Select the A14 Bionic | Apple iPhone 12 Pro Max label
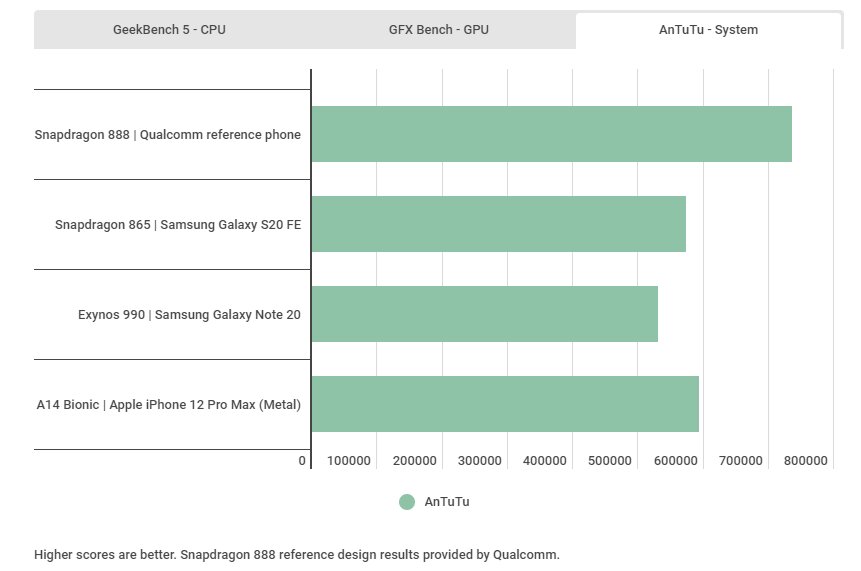Image resolution: width=861 pixels, height=571 pixels. tap(169, 405)
